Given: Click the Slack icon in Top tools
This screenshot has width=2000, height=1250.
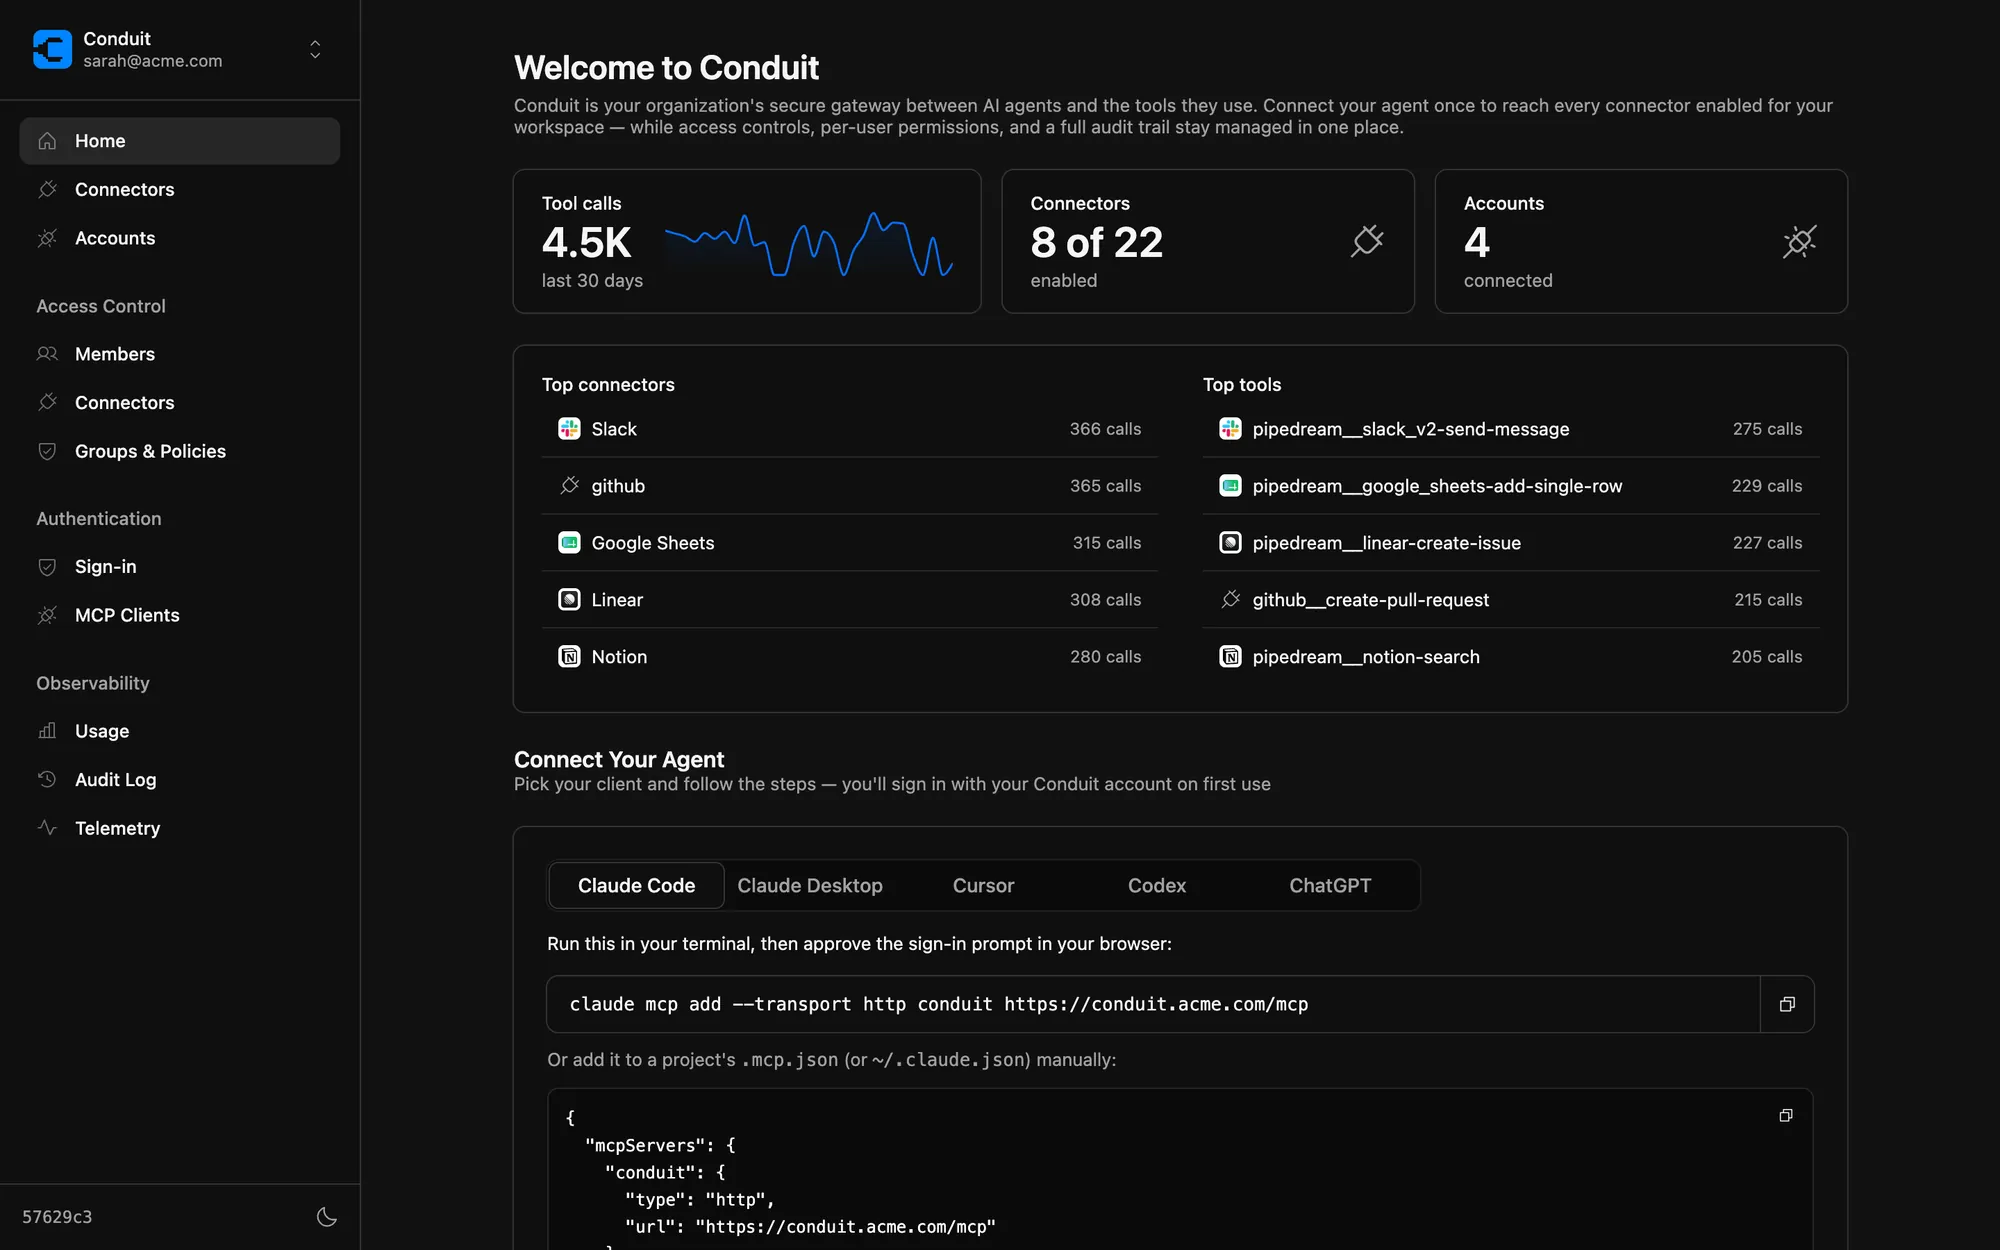Looking at the screenshot, I should (x=1230, y=429).
